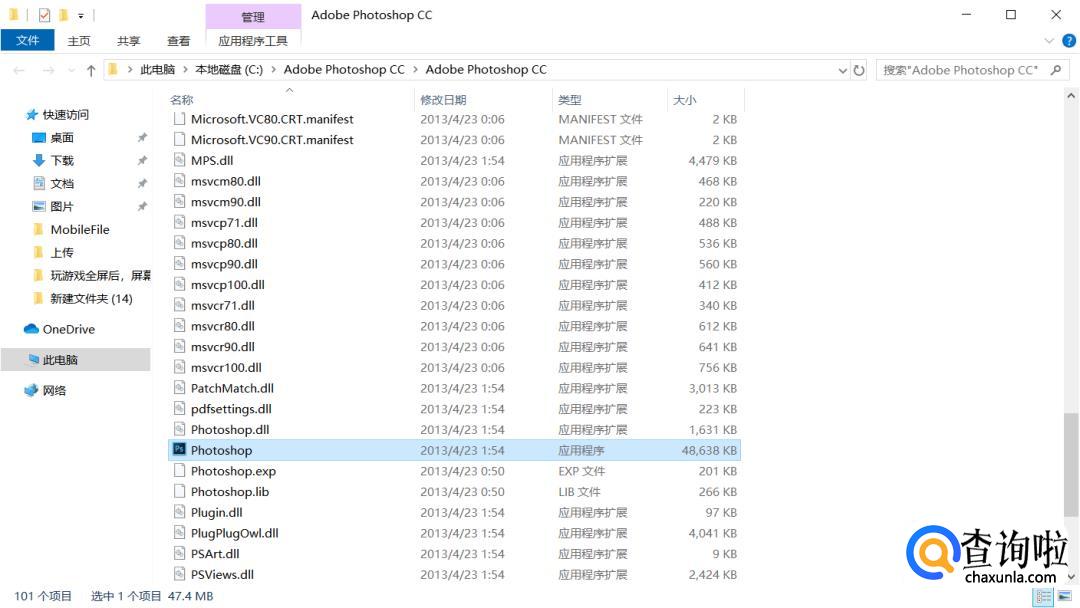Select the MPS.dll file icon
Image resolution: width=1080 pixels, height=608 pixels.
(x=179, y=160)
